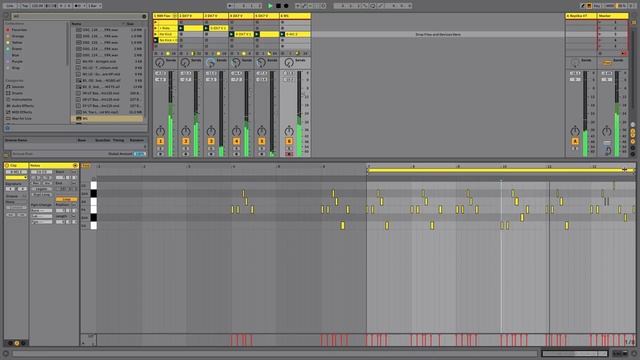640x360 pixels.
Task: Click the track 6 send knob
Action: [289, 62]
